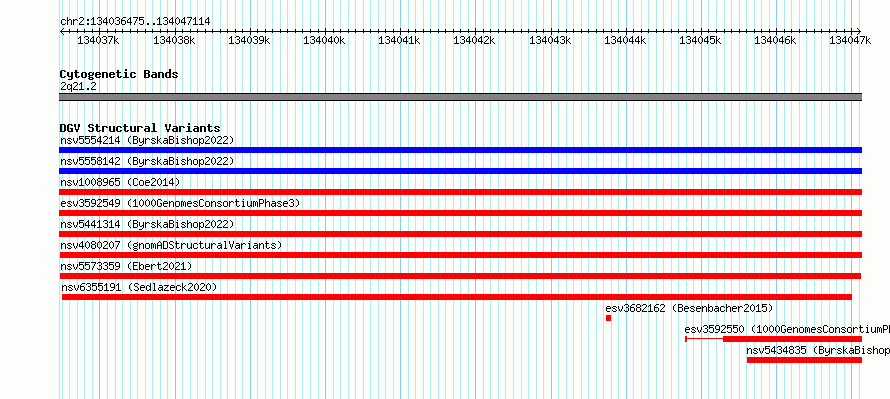This screenshot has width=890, height=399.
Task: Click ruler position 134041k
Action: (400, 40)
